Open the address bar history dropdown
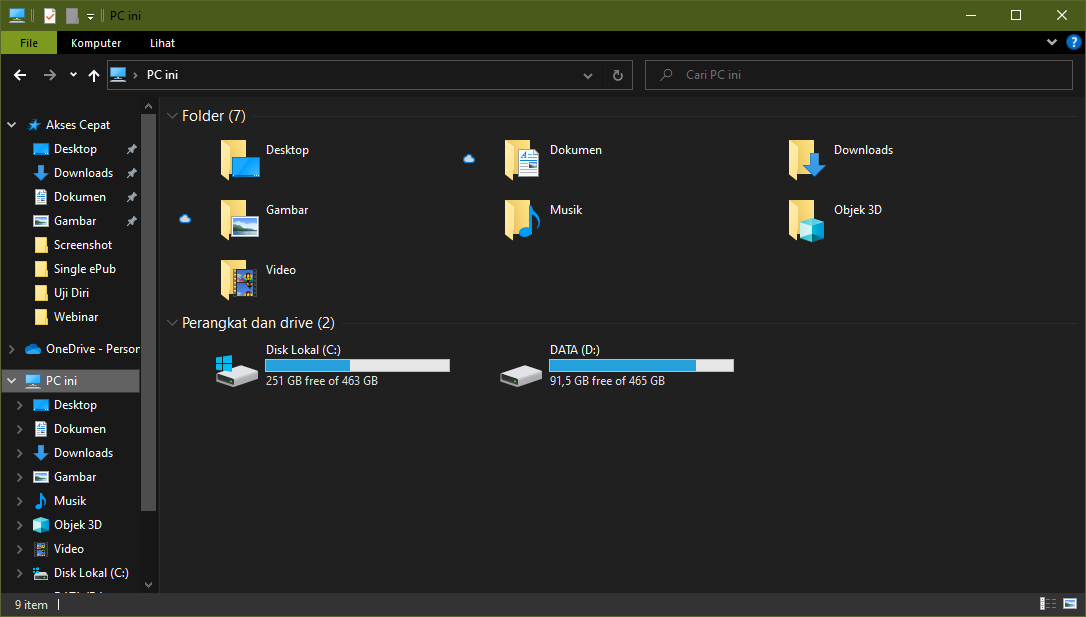The image size is (1086, 617). pos(588,75)
